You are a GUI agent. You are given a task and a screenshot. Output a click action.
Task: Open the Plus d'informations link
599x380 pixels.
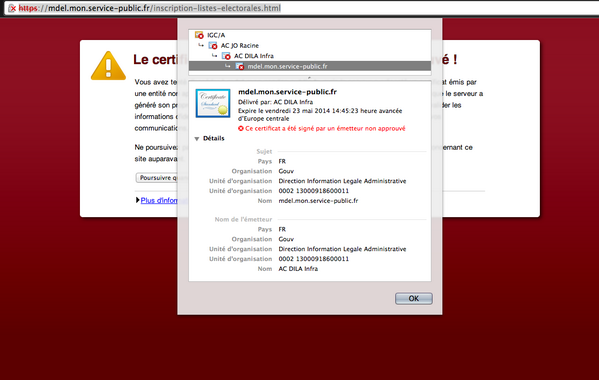[159, 200]
